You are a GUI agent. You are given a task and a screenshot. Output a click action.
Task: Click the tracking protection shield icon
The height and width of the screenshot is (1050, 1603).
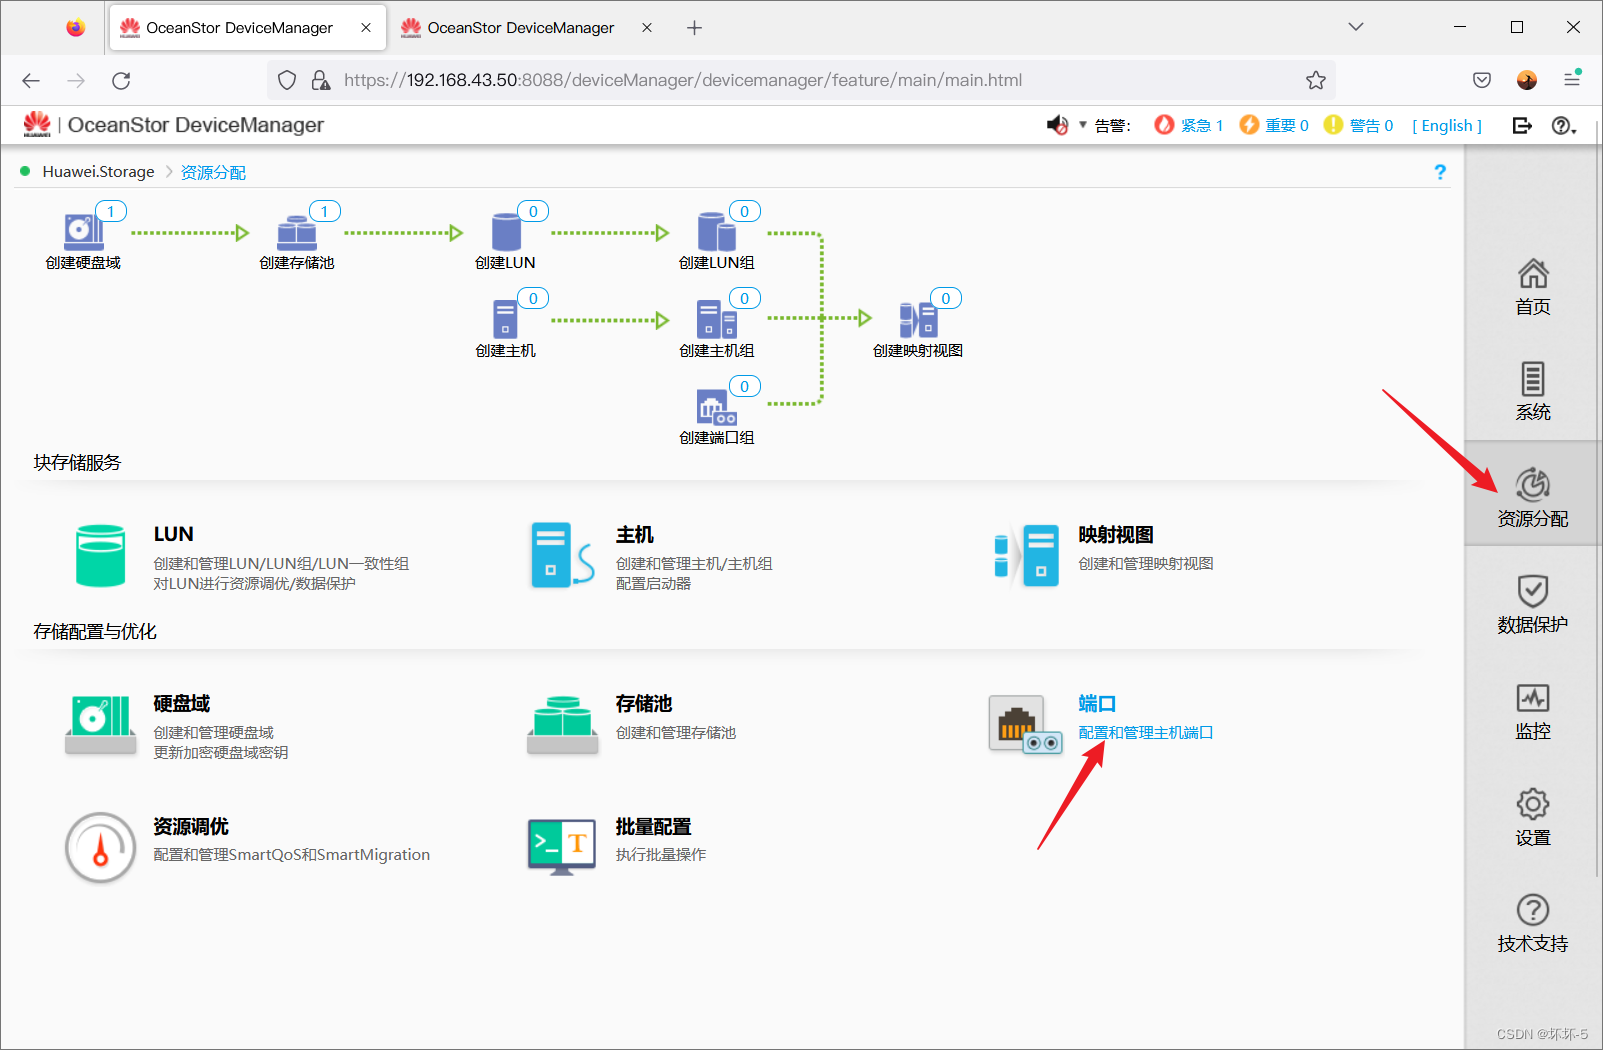click(287, 80)
